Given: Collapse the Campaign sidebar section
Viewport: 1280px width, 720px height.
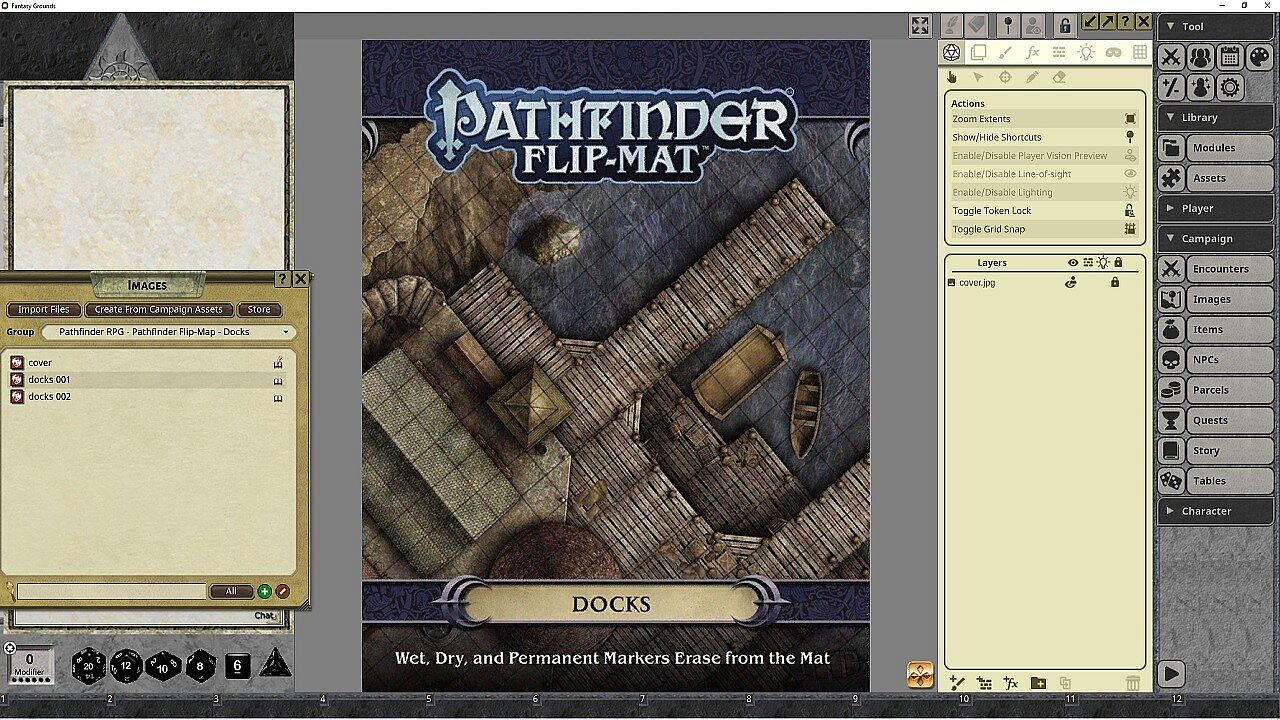Looking at the screenshot, I should tap(1215, 238).
